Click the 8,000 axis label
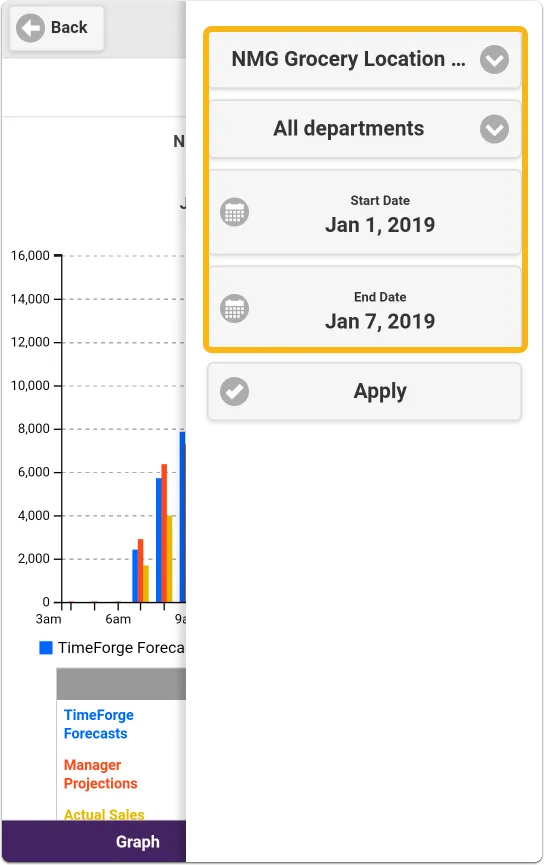The height and width of the screenshot is (865, 544). 34,429
